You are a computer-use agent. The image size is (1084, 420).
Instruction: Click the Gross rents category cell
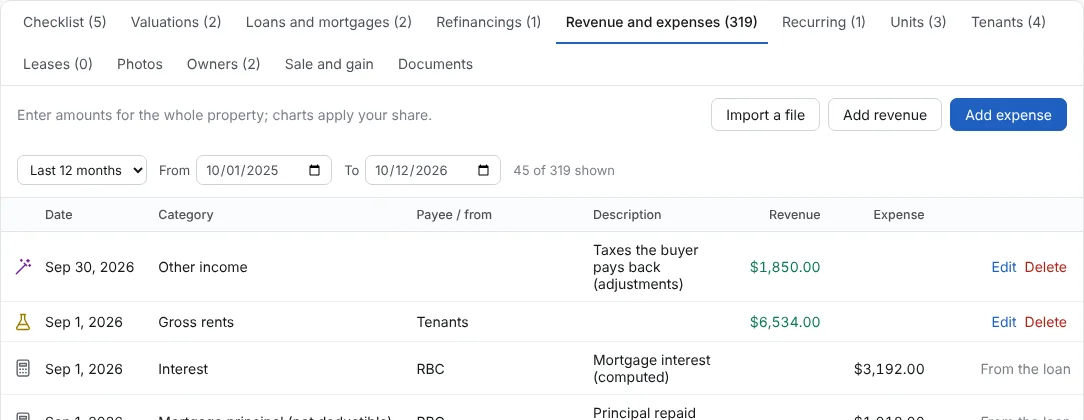pyautogui.click(x=196, y=322)
